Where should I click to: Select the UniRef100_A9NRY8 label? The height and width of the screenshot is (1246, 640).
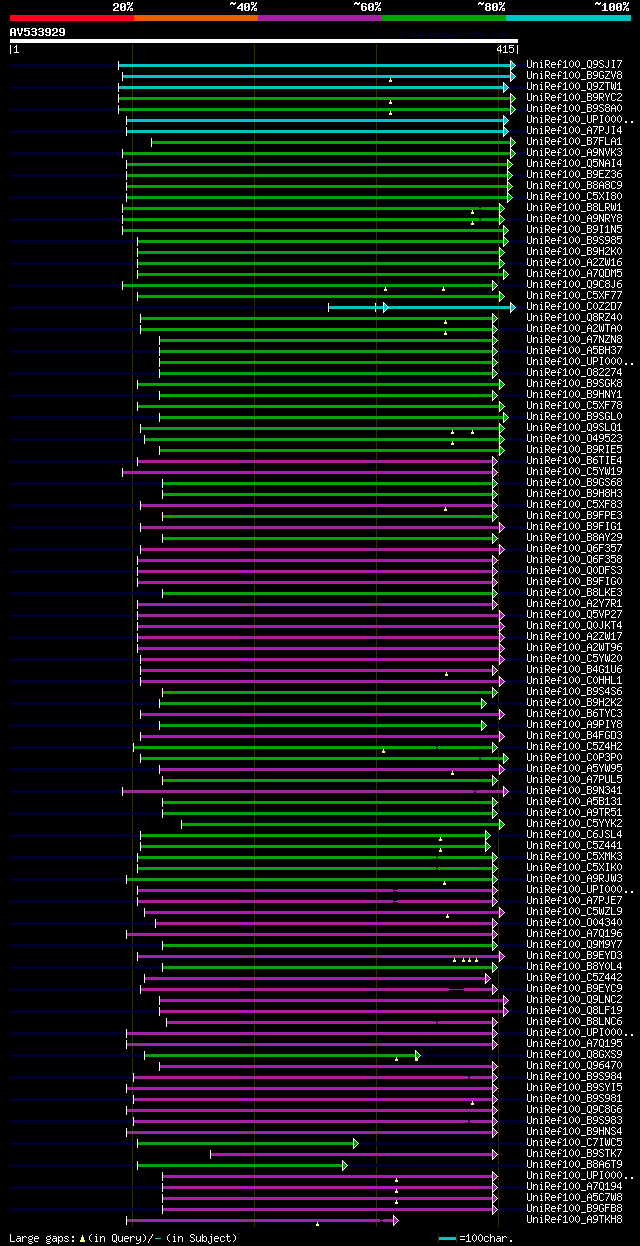[x=574, y=218]
